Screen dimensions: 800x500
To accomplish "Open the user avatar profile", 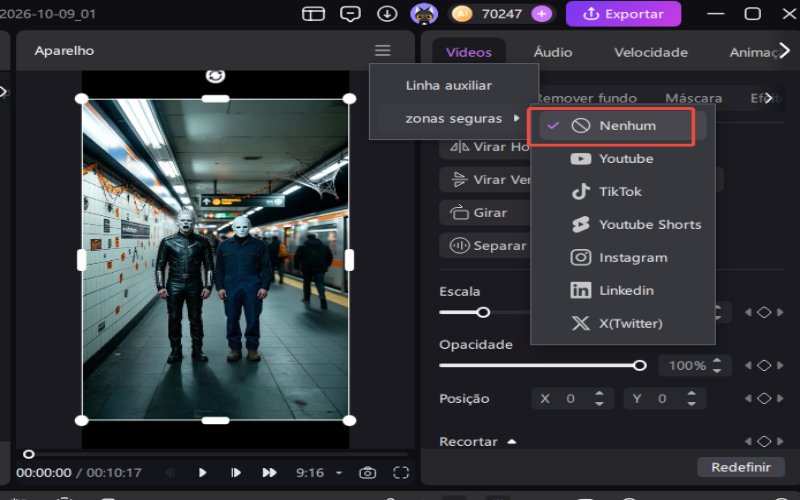I will click(424, 14).
